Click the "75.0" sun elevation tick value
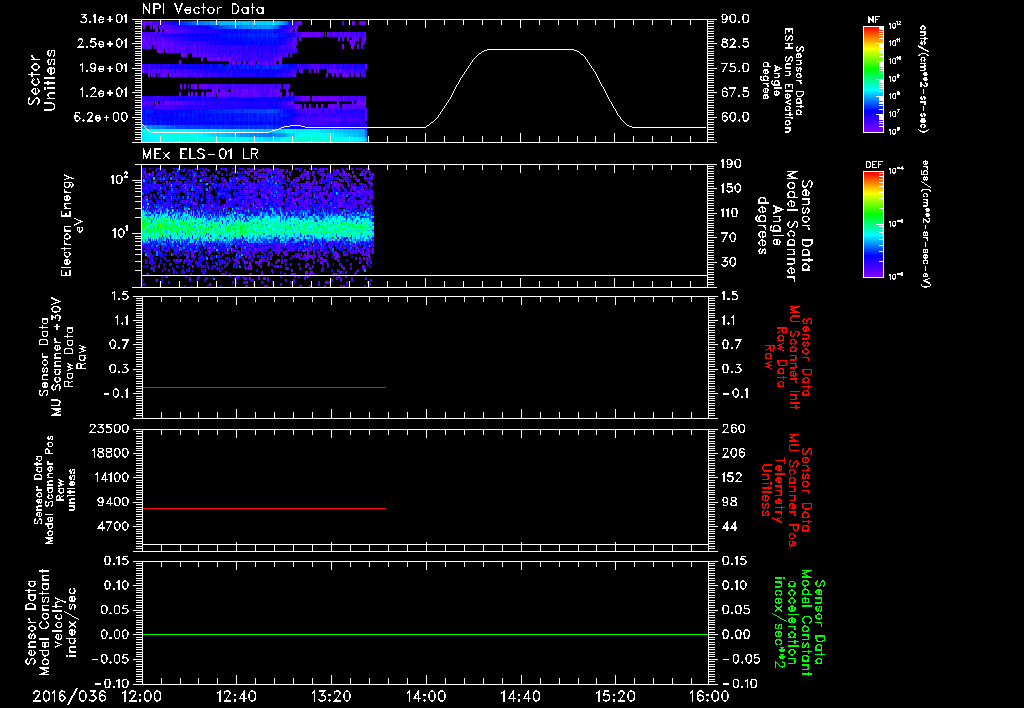The height and width of the screenshot is (708, 1024). [735, 68]
